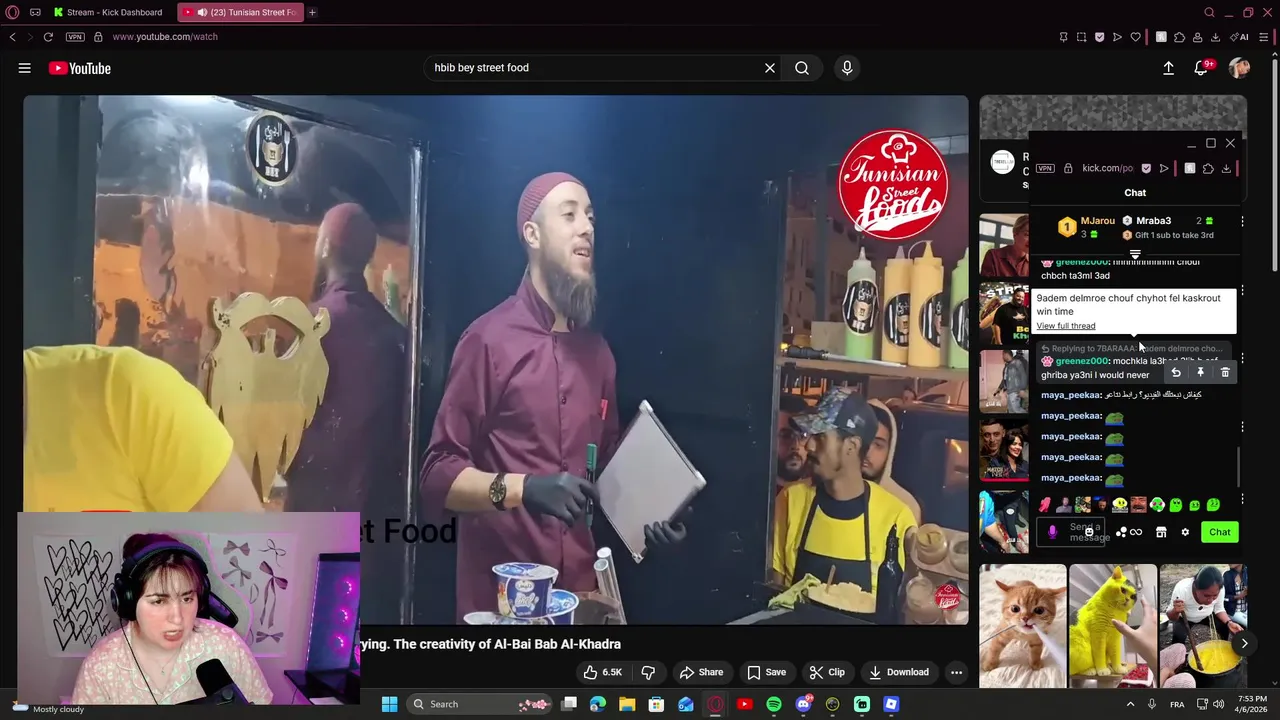Open Kick chat settings gear
The height and width of the screenshot is (720, 1280).
tap(1185, 532)
